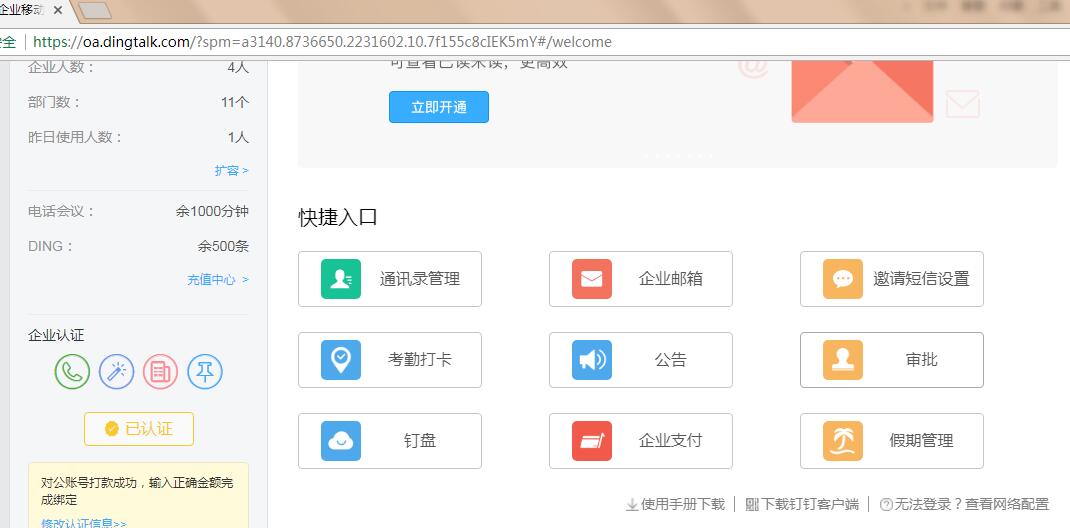This screenshot has width=1070, height=528.
Task: Click the 企业认证 heading
Action: coord(56,336)
